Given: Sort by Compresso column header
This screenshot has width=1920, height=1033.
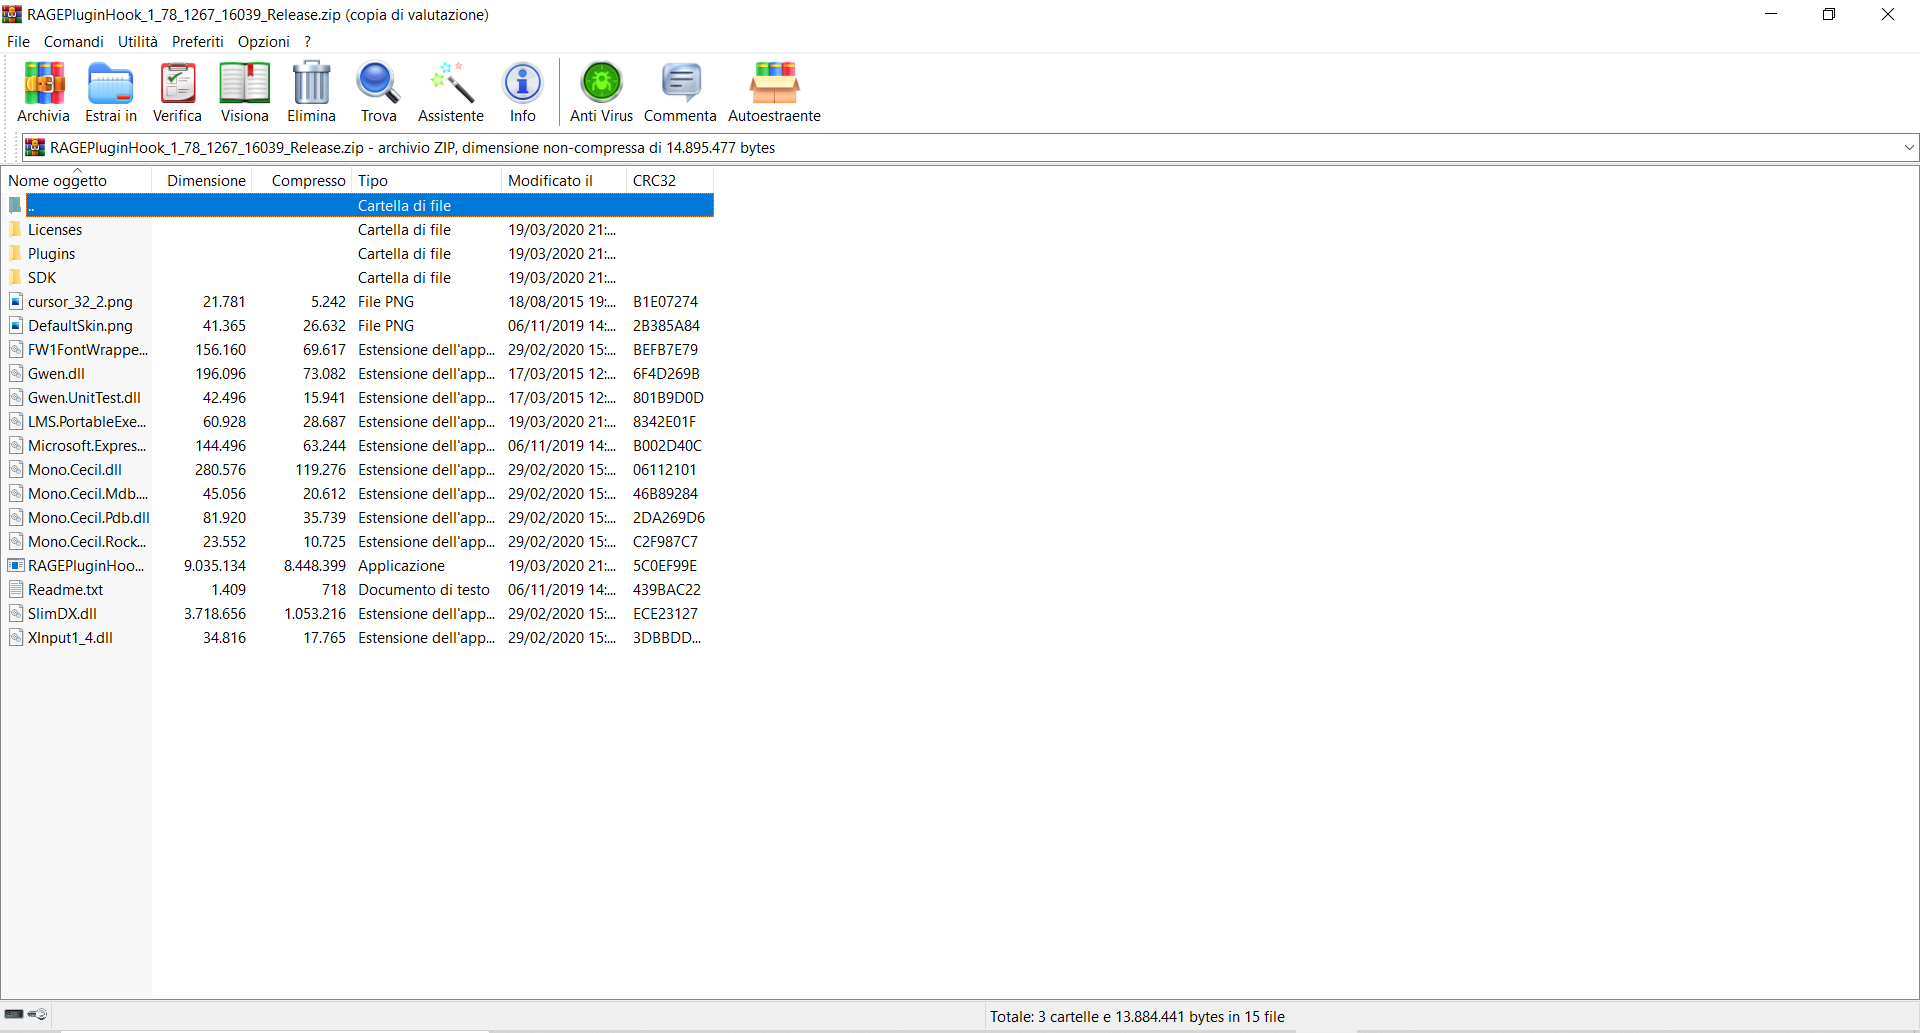Looking at the screenshot, I should point(302,181).
